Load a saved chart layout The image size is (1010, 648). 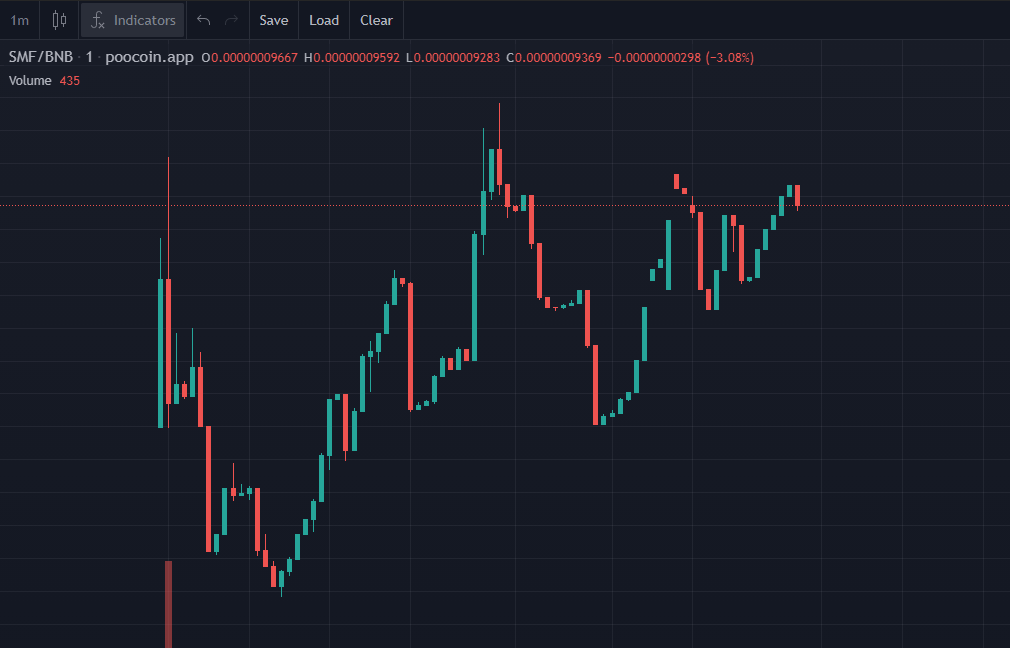[324, 20]
